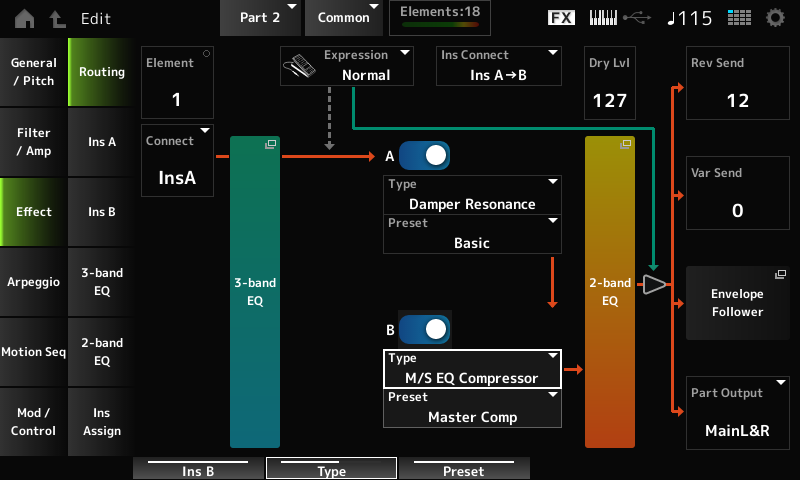
Task: Open the FX overview icon
Action: [x=562, y=18]
